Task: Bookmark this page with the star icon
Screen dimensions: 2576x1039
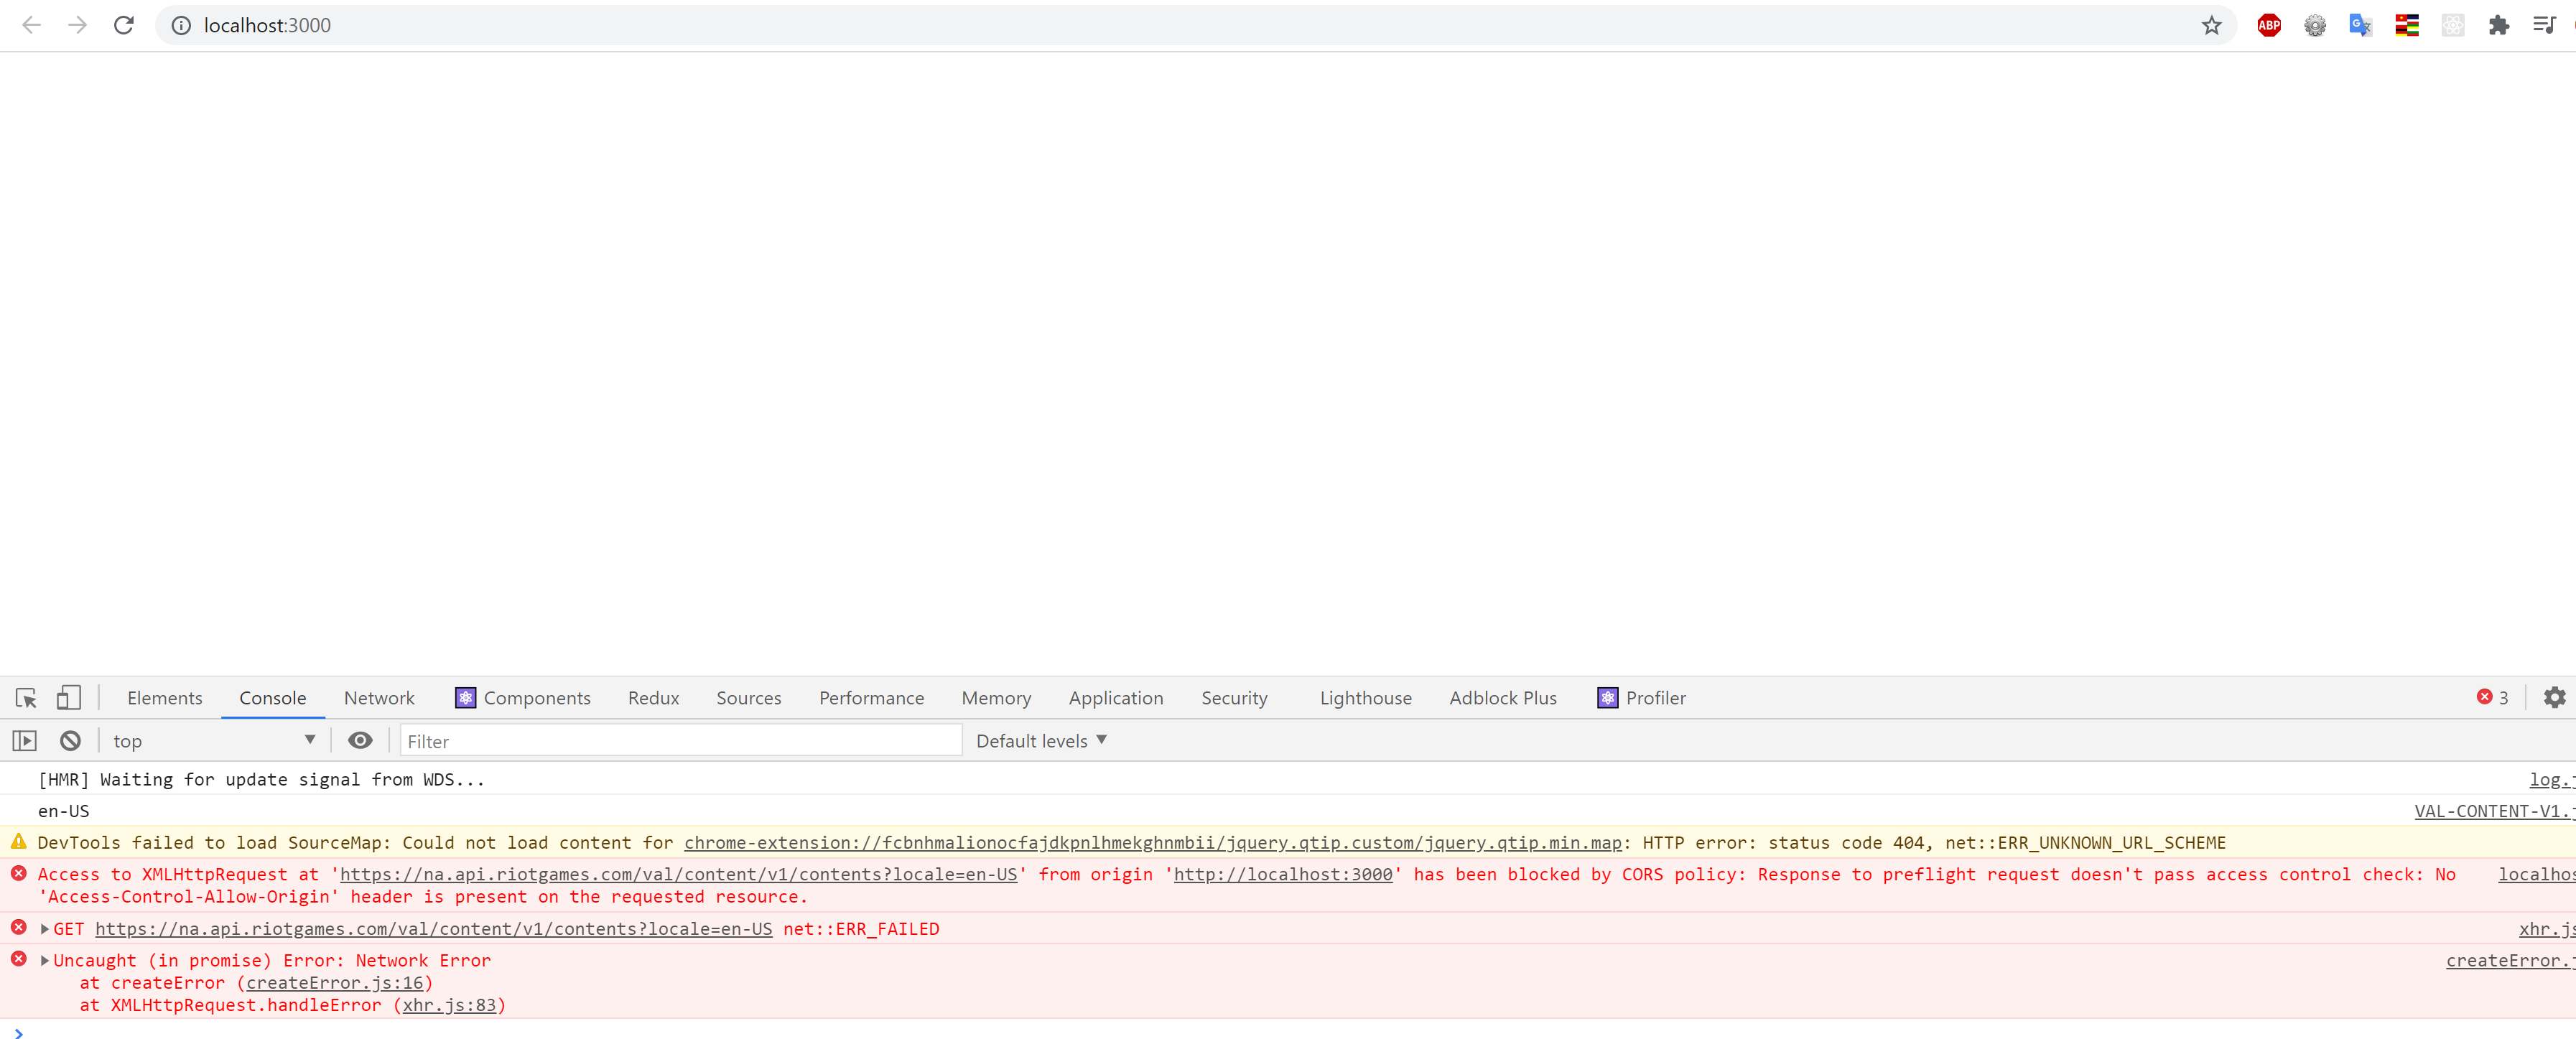Action: [2211, 25]
